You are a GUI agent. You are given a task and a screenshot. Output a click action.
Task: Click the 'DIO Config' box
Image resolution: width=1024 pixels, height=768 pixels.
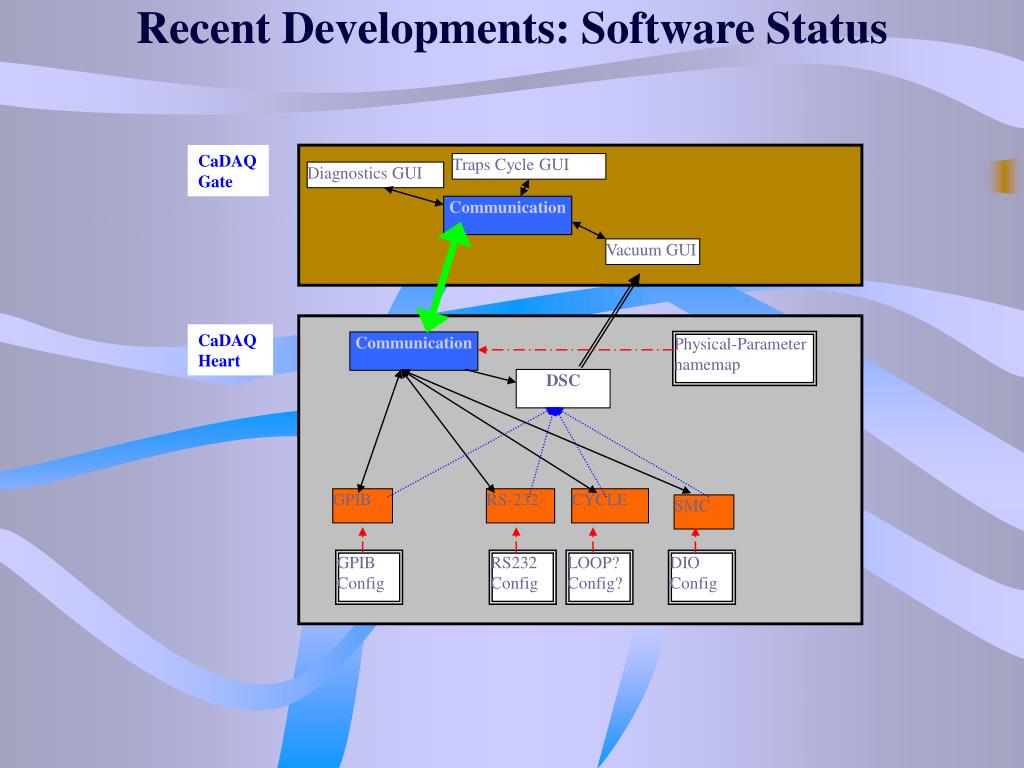click(x=702, y=577)
